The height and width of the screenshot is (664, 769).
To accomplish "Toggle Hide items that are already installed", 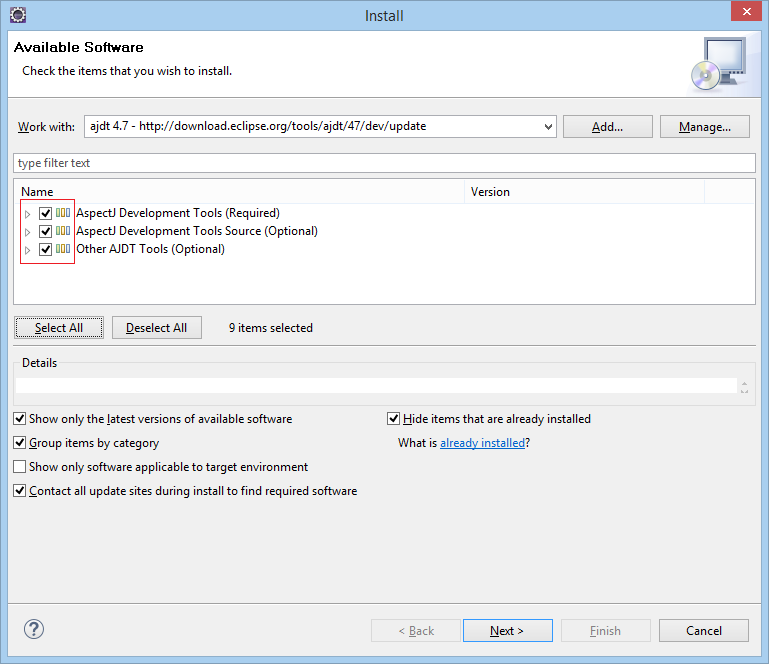I will 393,419.
